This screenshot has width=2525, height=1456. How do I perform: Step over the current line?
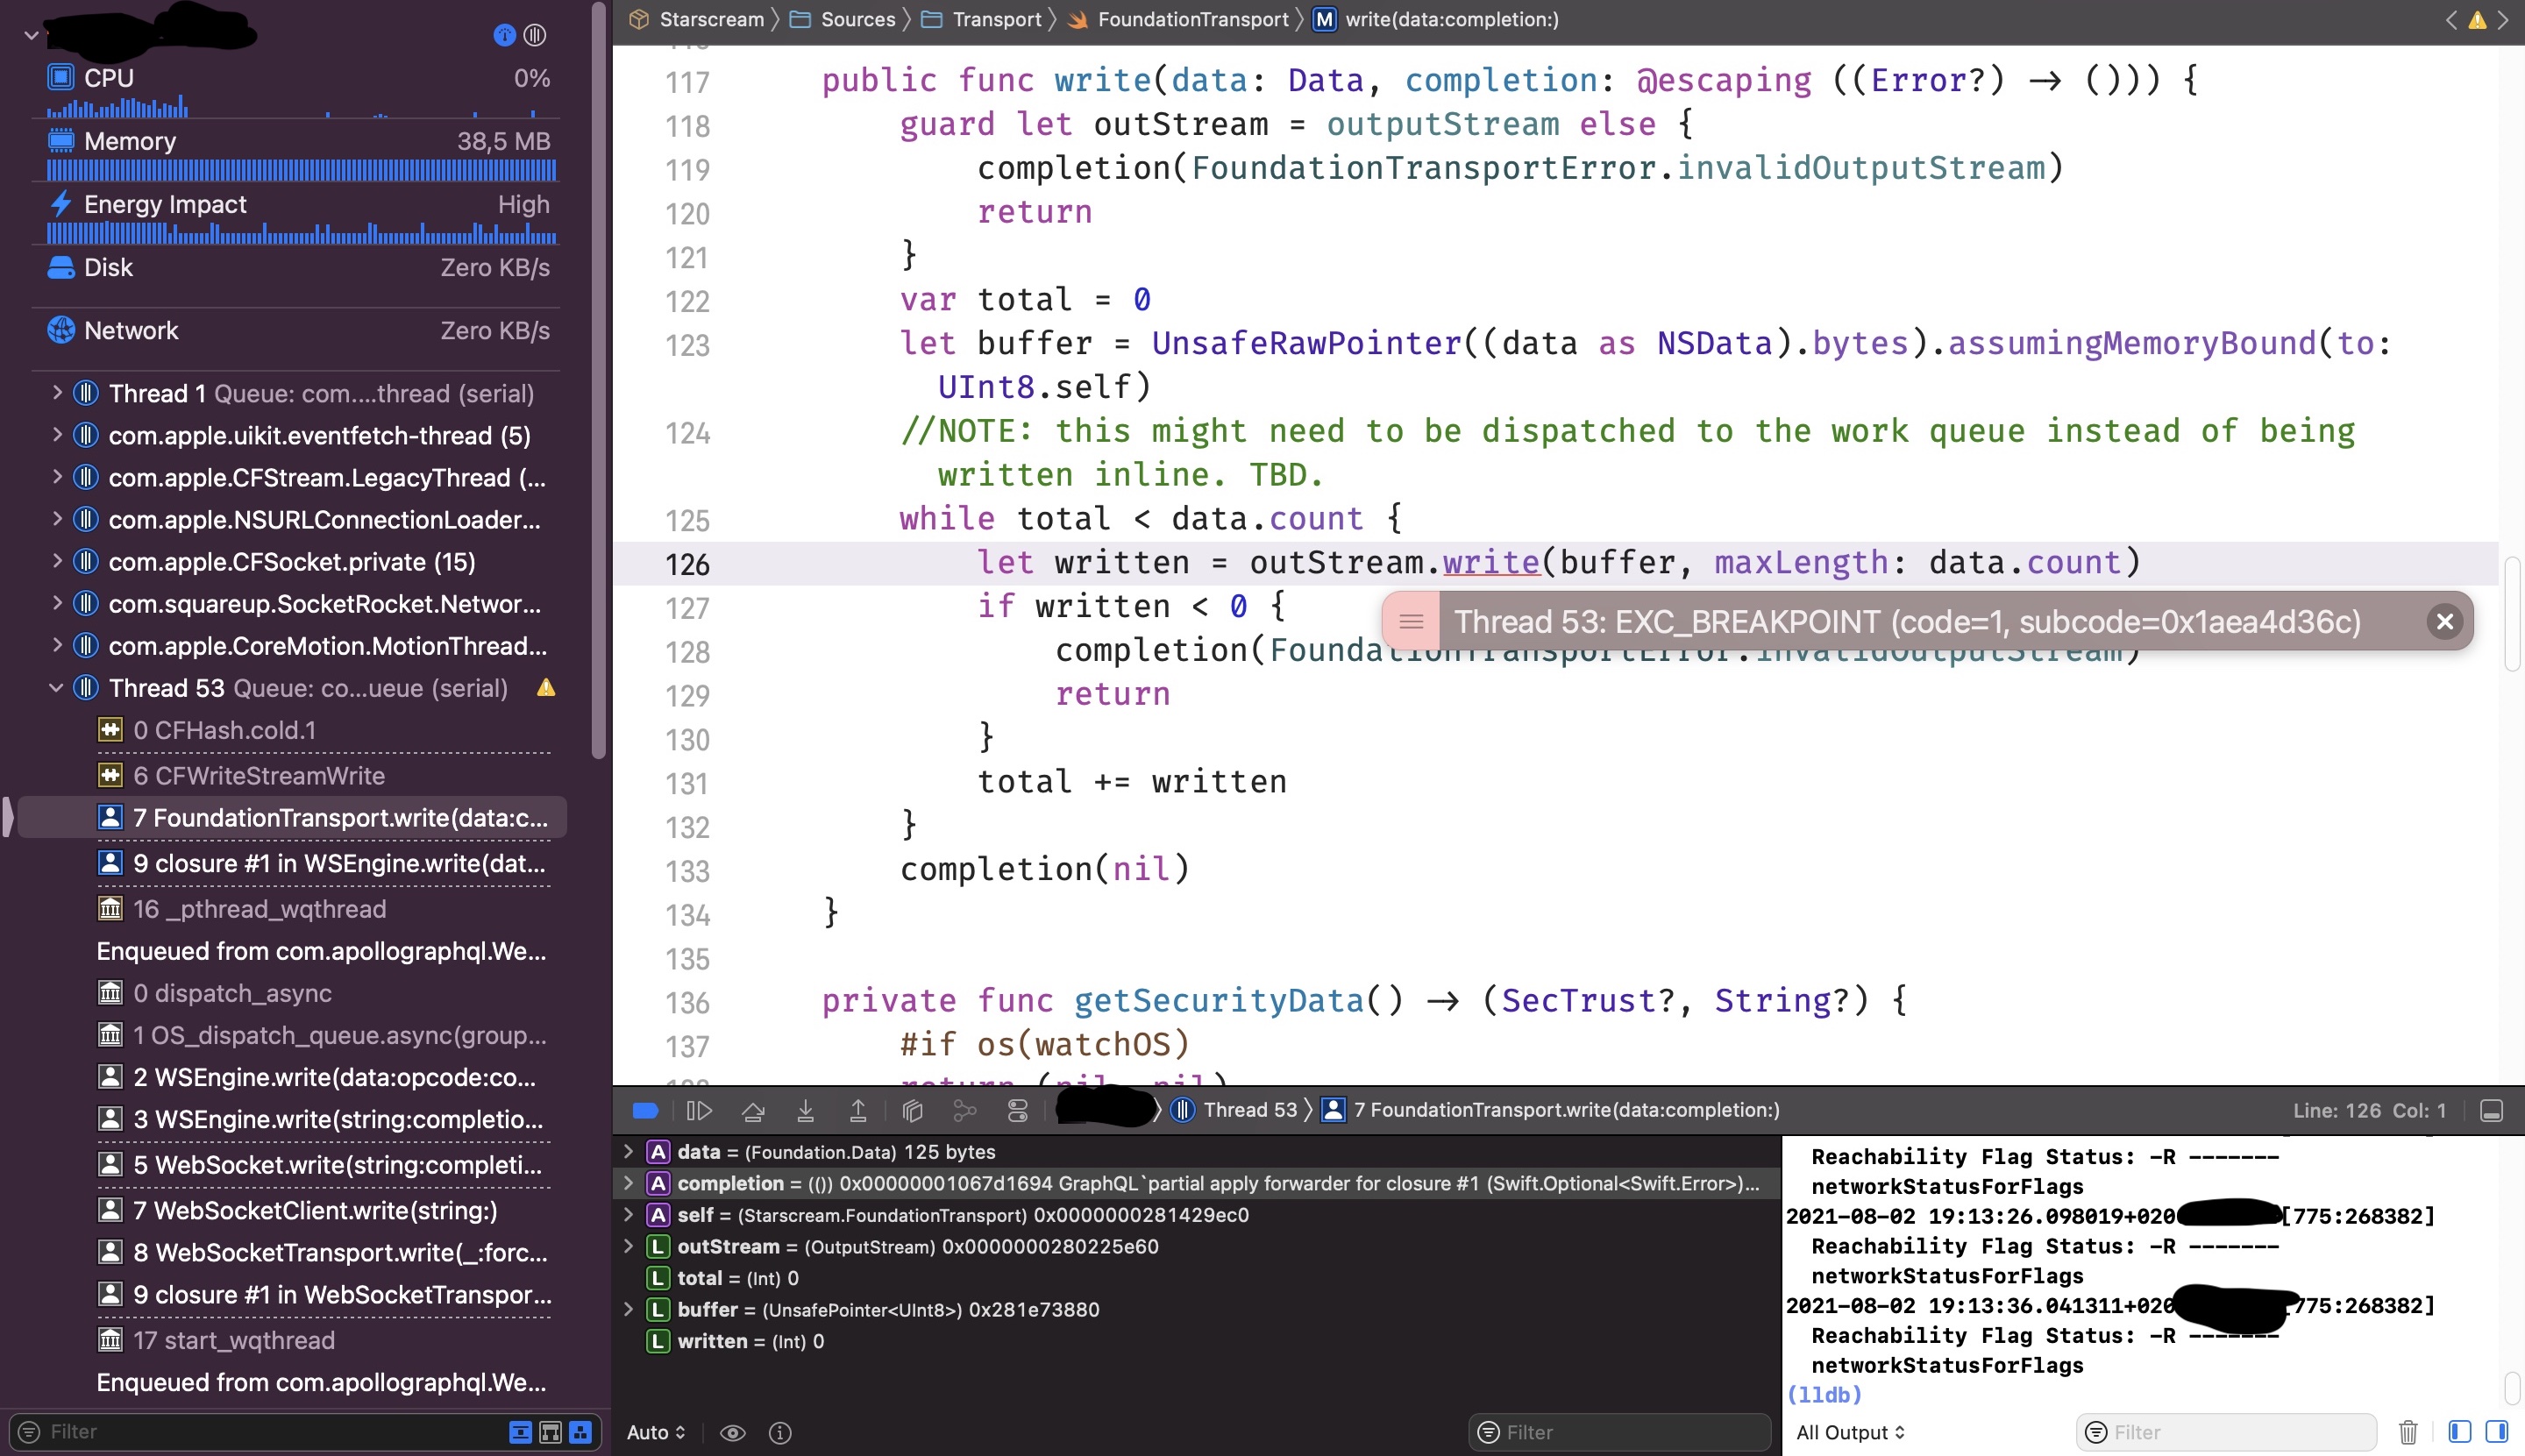coord(753,1110)
